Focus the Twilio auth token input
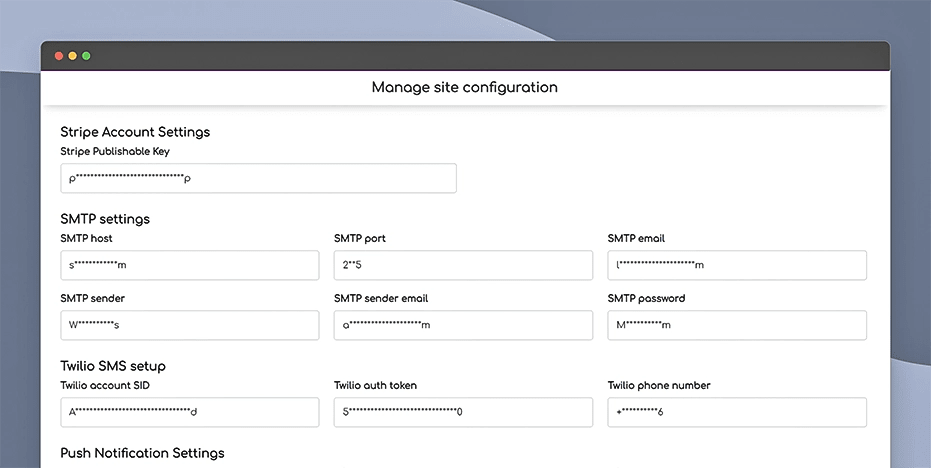Screen dimensions: 931x468 [463, 412]
